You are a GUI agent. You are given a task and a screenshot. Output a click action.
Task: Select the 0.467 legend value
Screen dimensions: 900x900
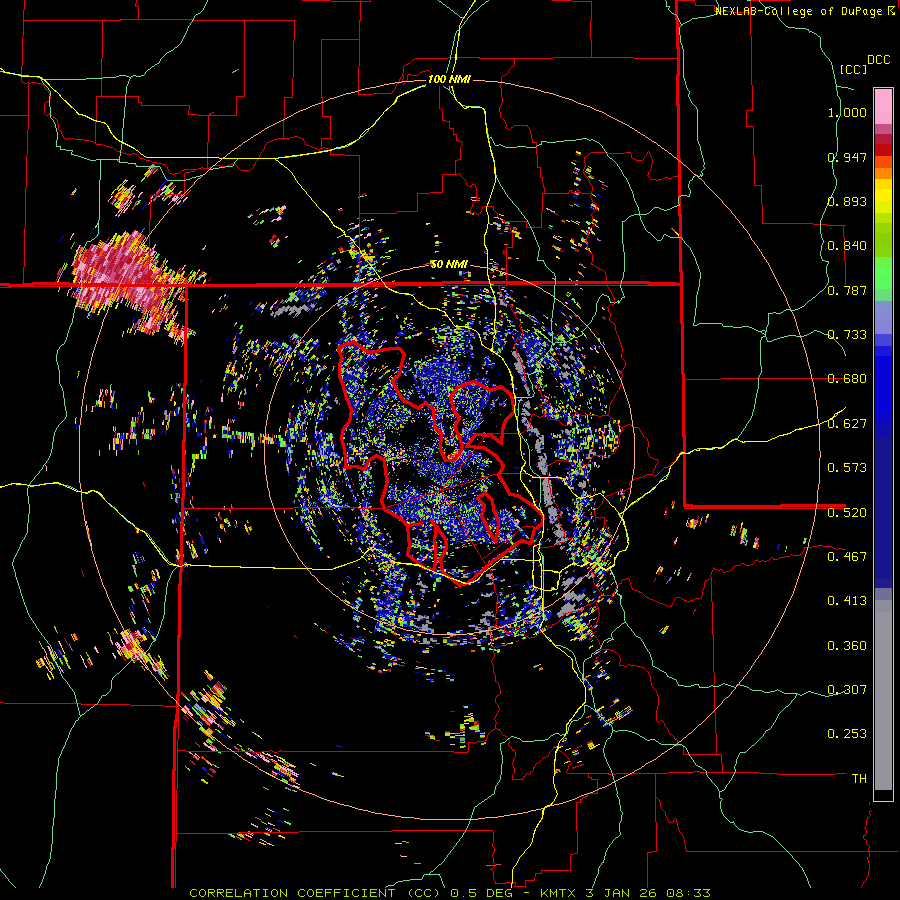(847, 557)
